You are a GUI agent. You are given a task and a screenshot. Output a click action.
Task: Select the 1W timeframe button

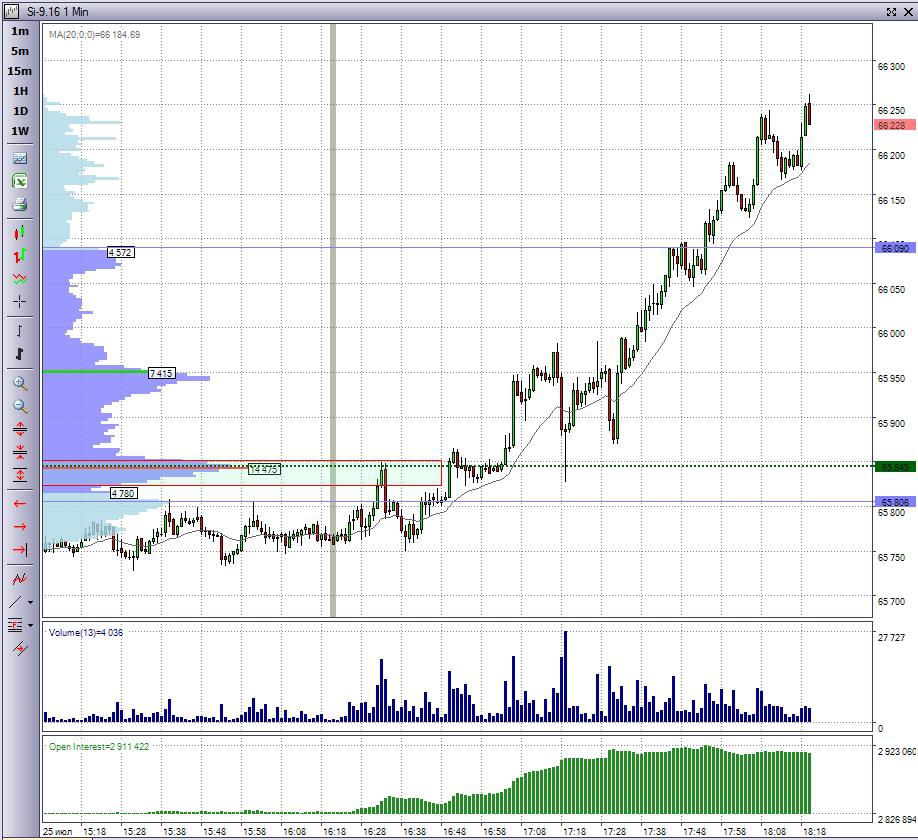tap(20, 131)
